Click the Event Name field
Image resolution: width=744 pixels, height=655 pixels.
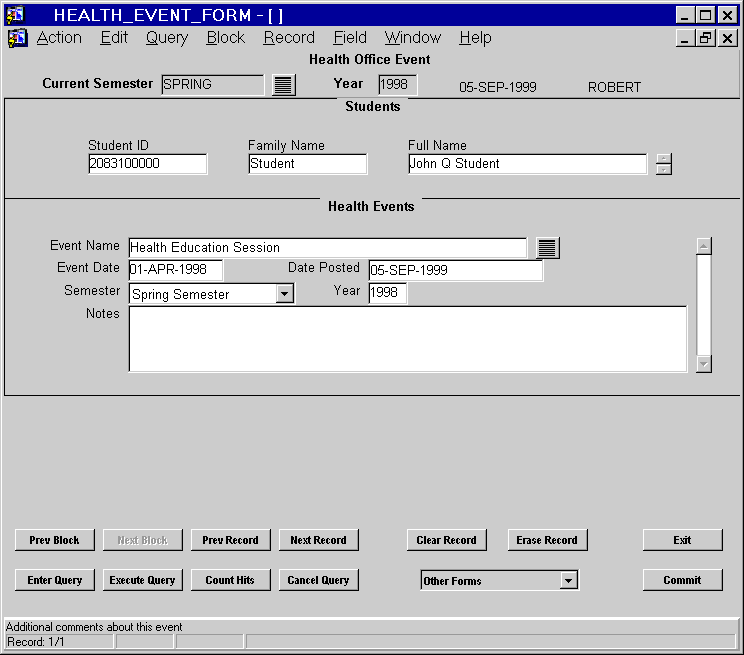(x=327, y=248)
